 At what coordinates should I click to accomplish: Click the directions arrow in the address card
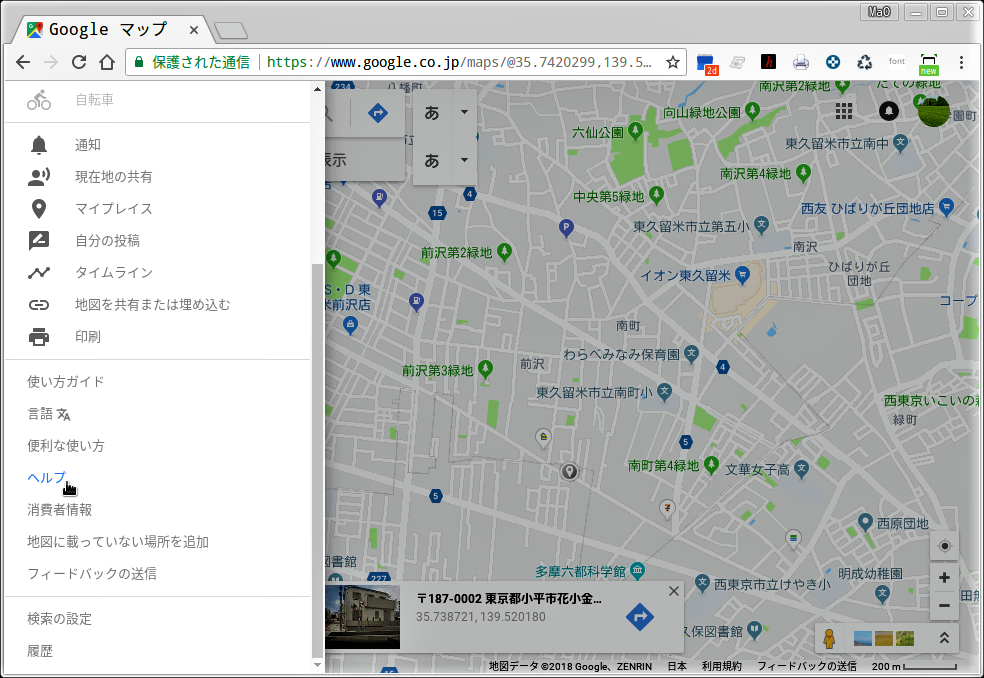(639, 617)
